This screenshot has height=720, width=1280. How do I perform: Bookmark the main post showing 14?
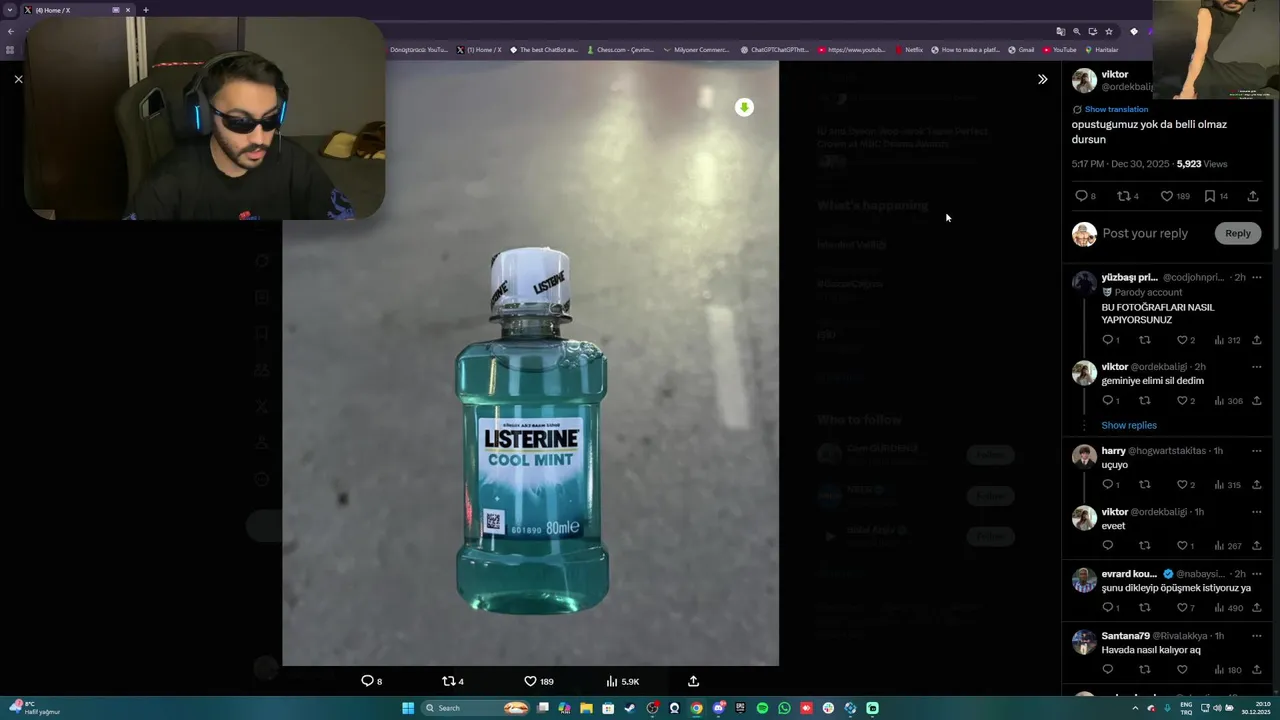(x=1216, y=196)
